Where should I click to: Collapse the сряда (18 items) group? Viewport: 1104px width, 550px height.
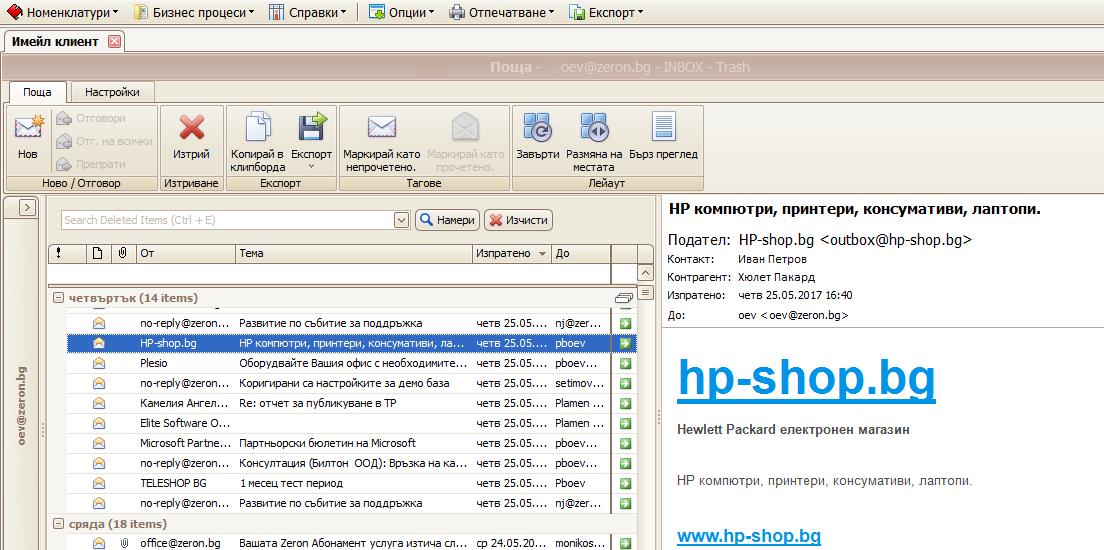tap(58, 524)
